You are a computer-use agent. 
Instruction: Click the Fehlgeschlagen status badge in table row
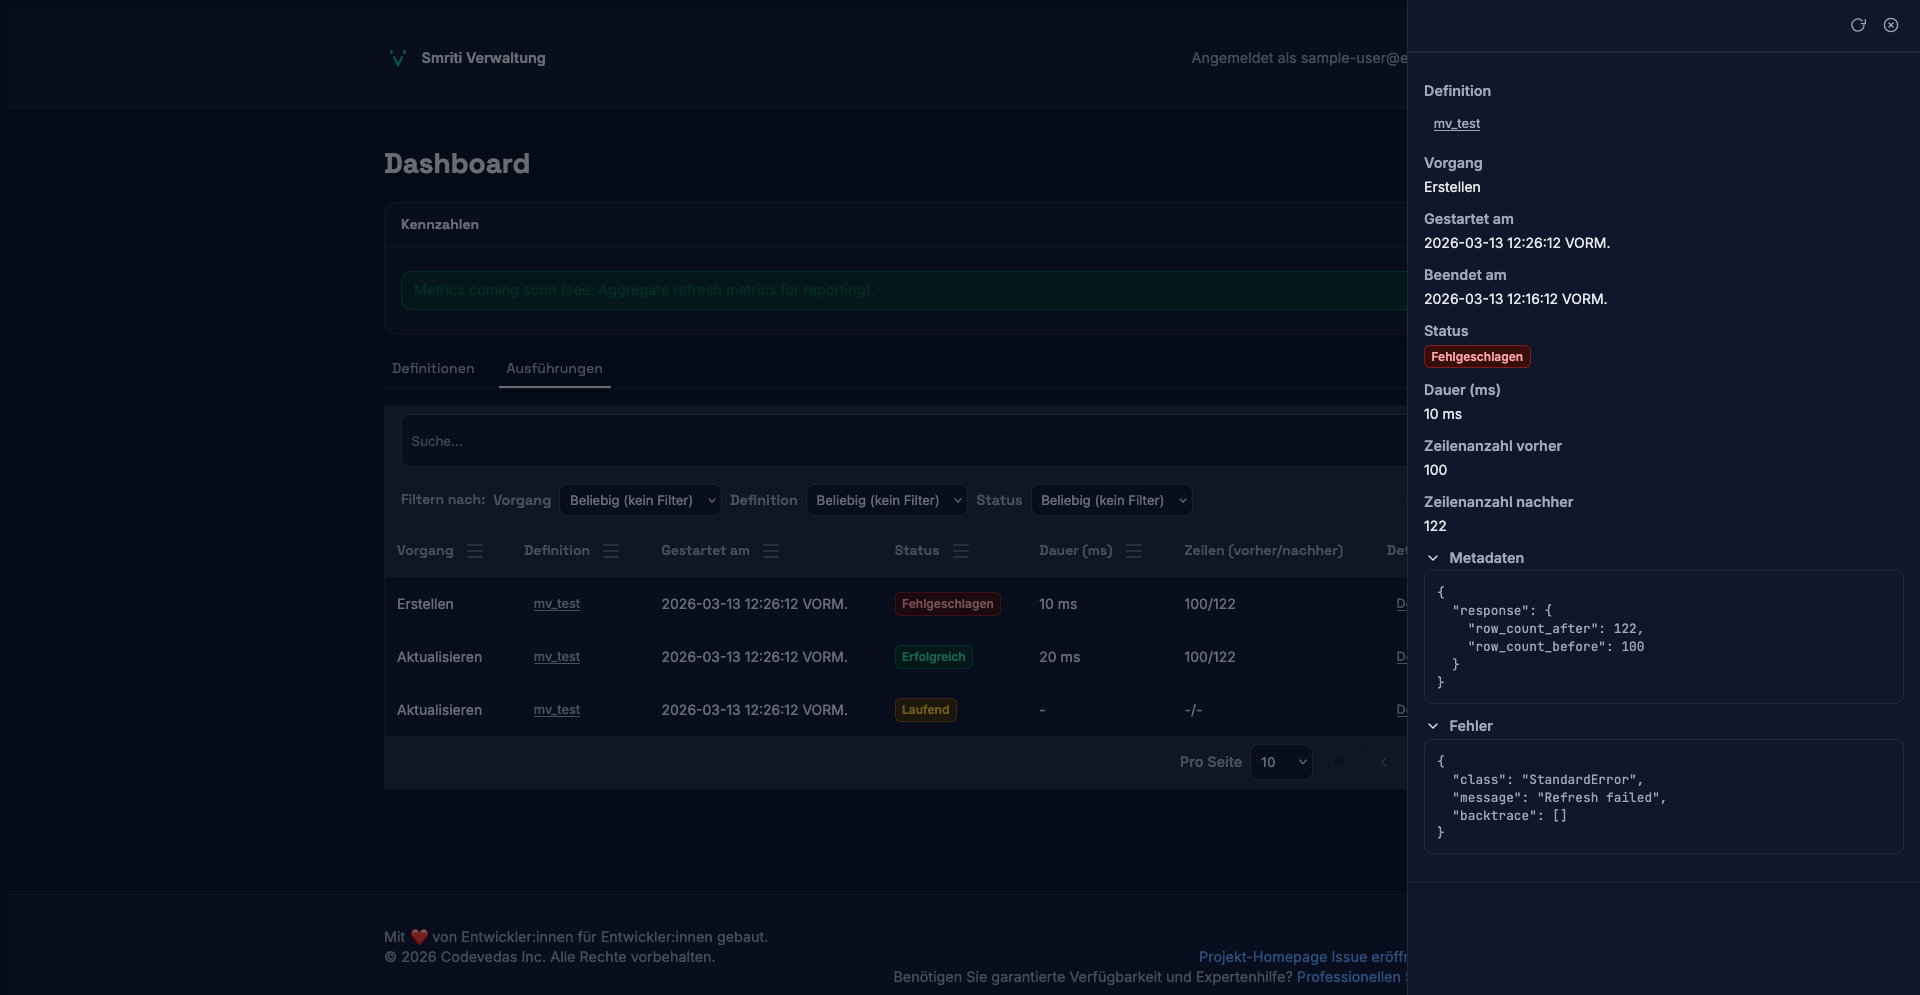(x=947, y=604)
